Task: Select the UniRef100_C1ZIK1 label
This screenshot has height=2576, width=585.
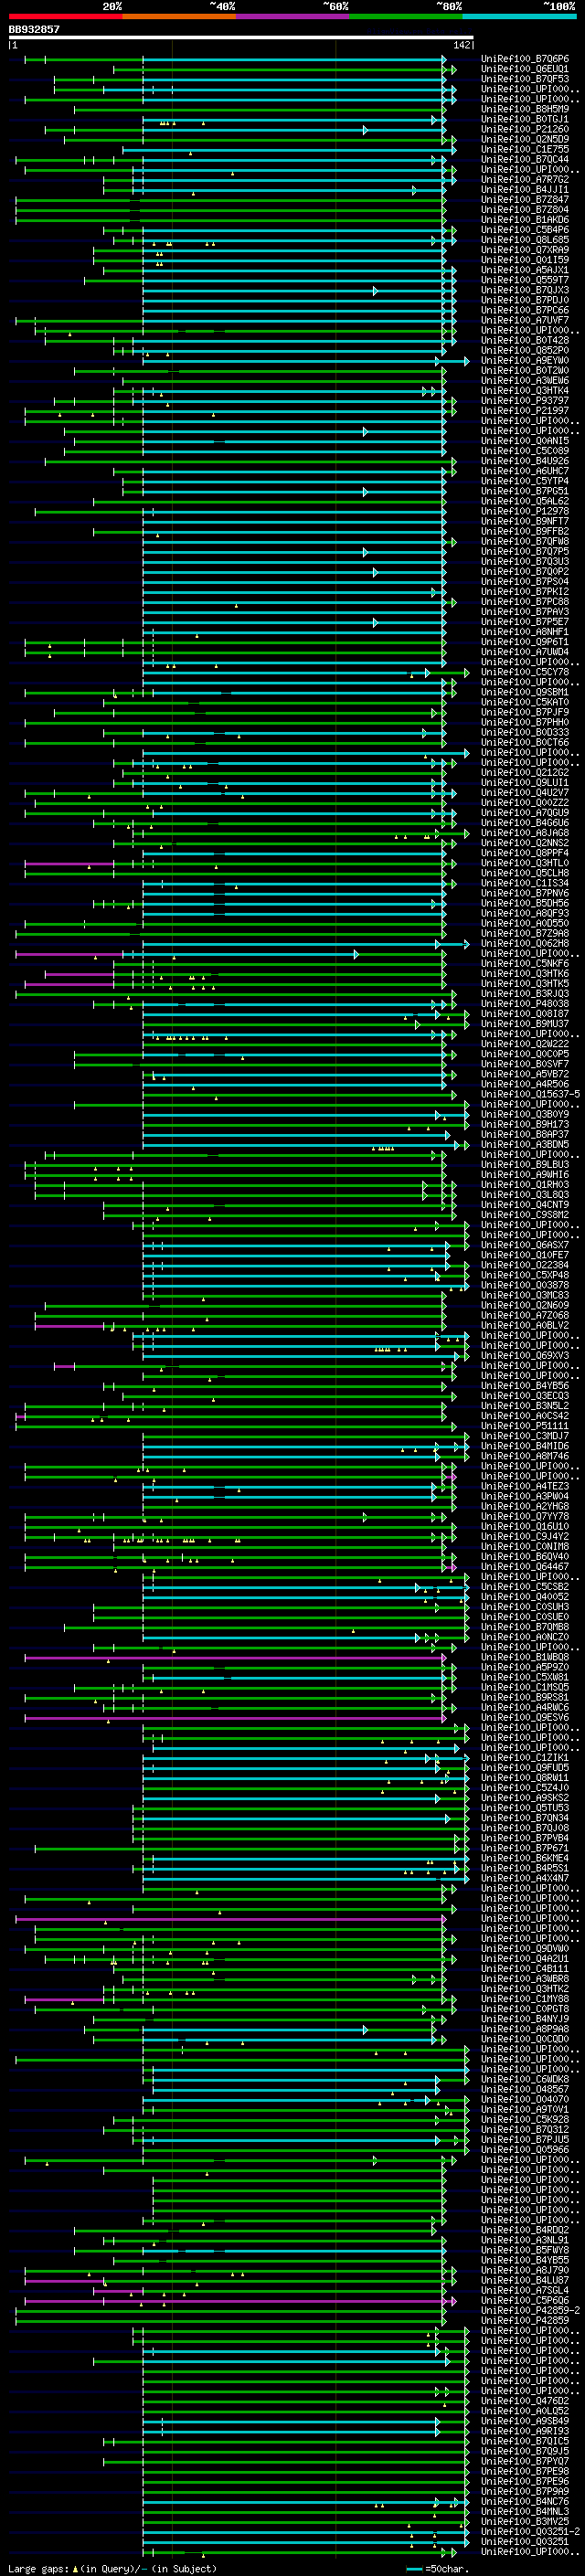Action: 525,1758
